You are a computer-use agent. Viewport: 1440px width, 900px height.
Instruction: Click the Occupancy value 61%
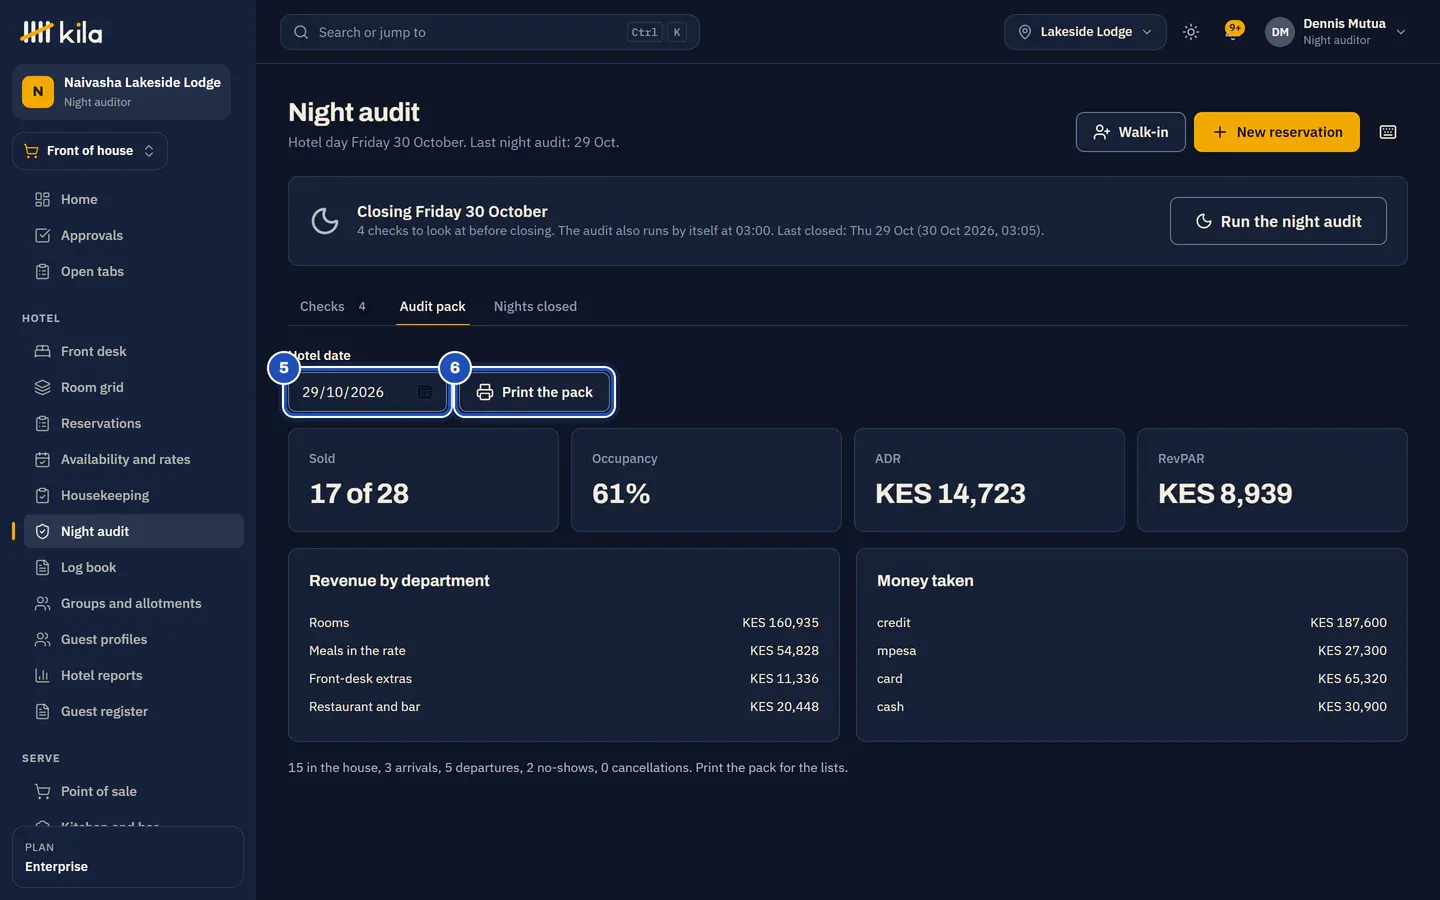coord(621,494)
